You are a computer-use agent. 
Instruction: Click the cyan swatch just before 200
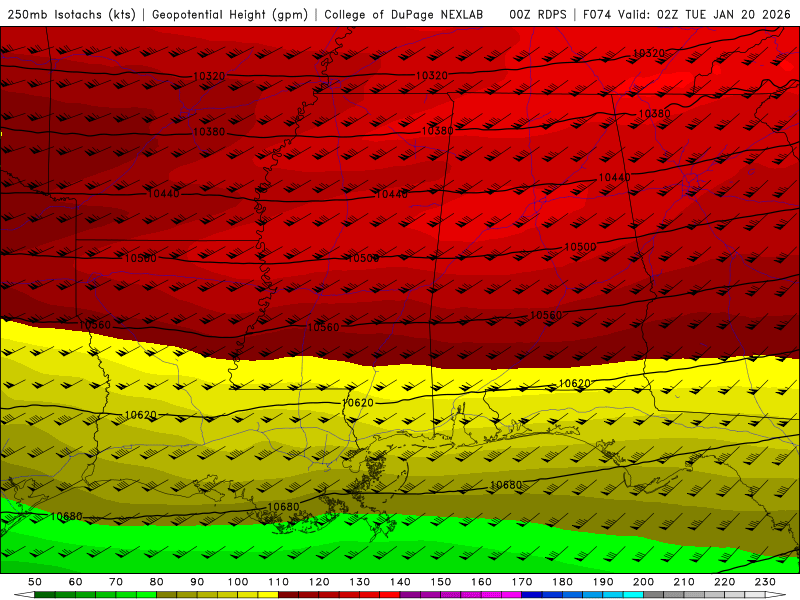[x=633, y=595]
